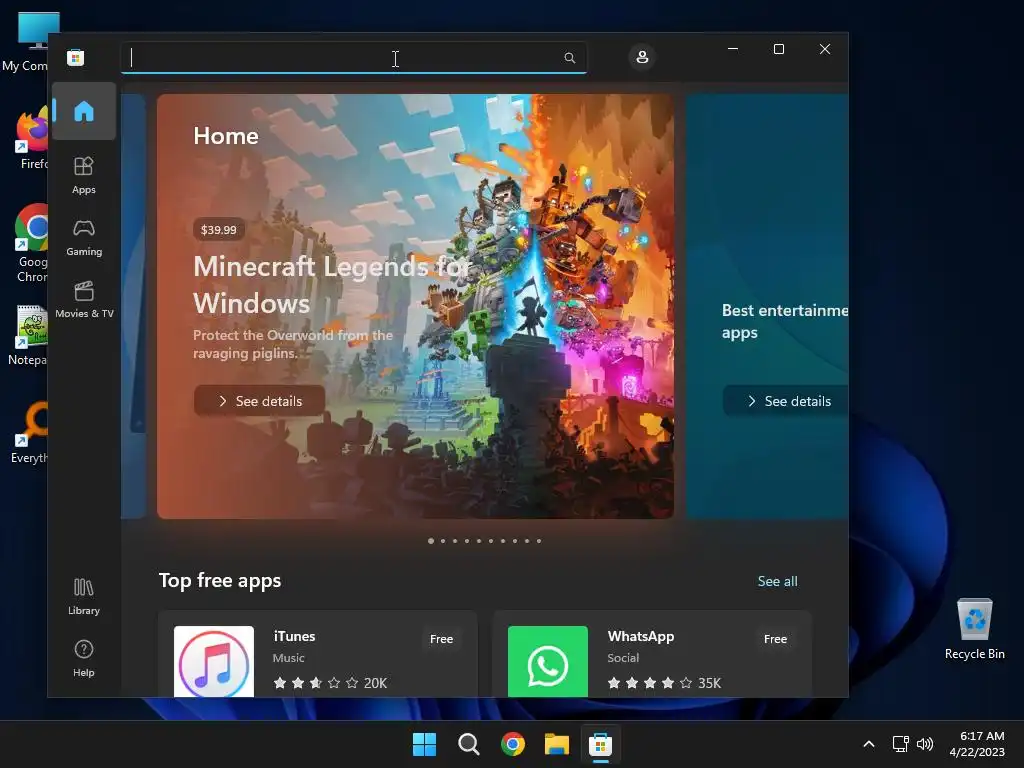Click the Microsoft Store logo icon
Viewport: 1024px width, 768px height.
coord(76,57)
